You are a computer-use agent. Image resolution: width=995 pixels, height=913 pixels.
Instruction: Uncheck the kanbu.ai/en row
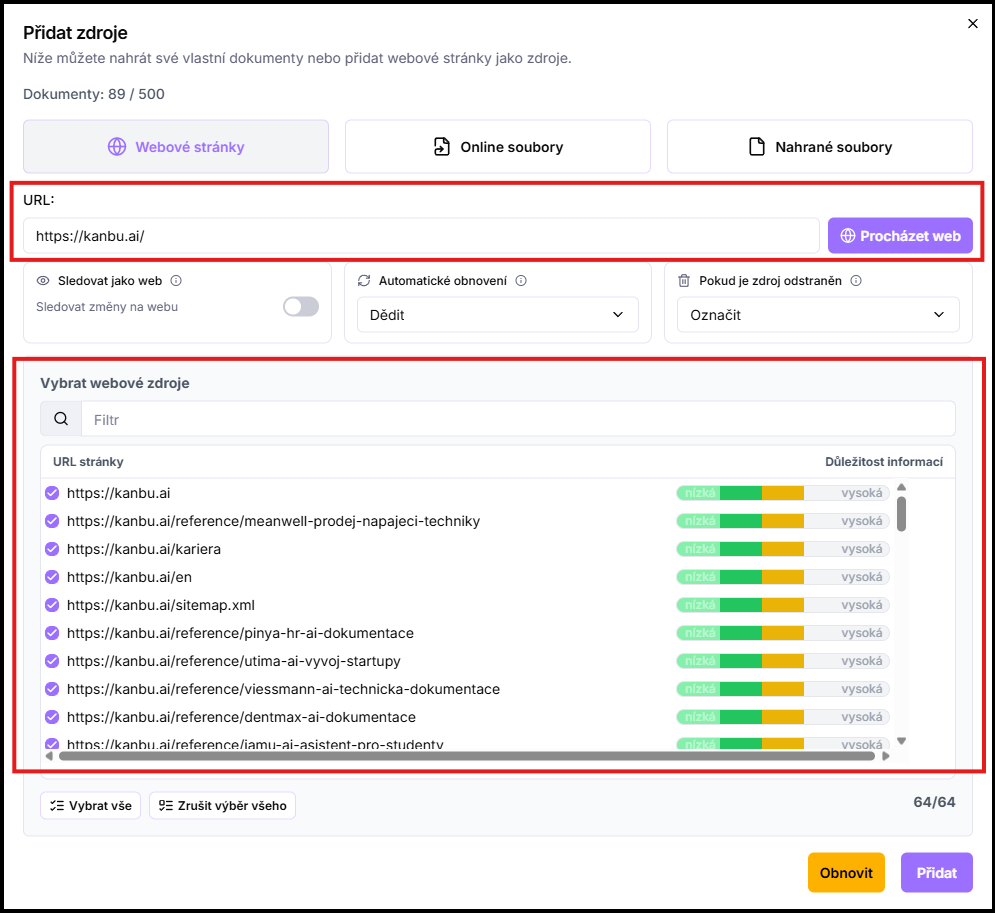coord(52,577)
